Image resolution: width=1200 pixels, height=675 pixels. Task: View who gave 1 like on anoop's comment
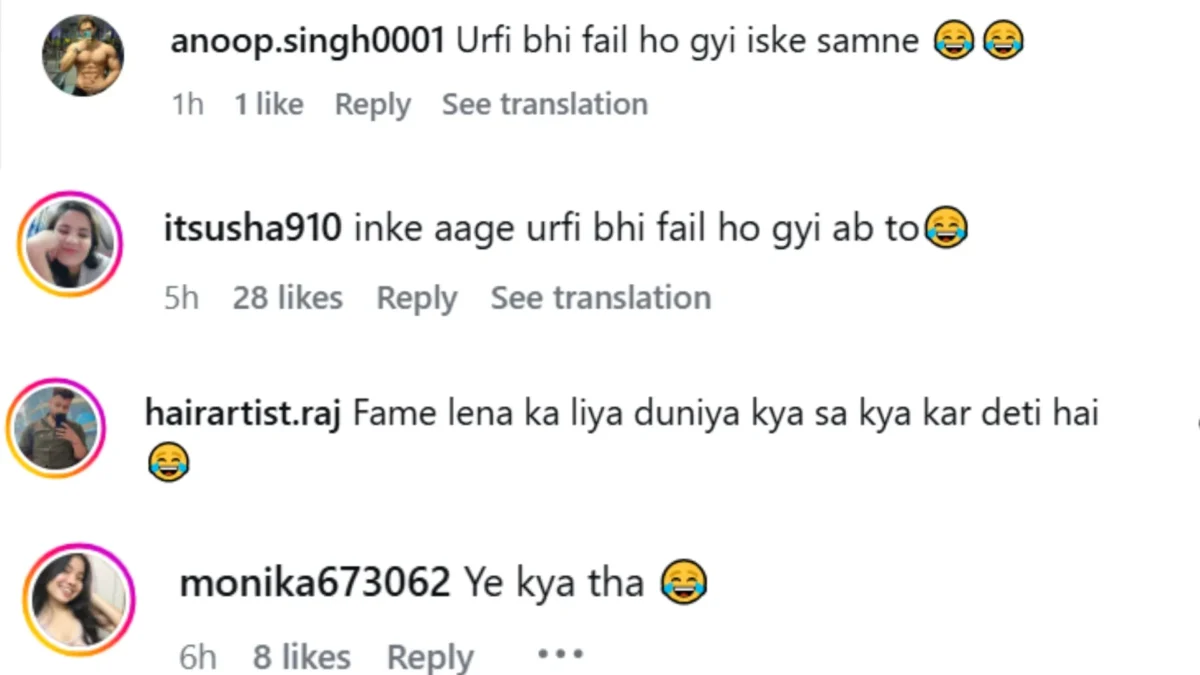tap(269, 104)
